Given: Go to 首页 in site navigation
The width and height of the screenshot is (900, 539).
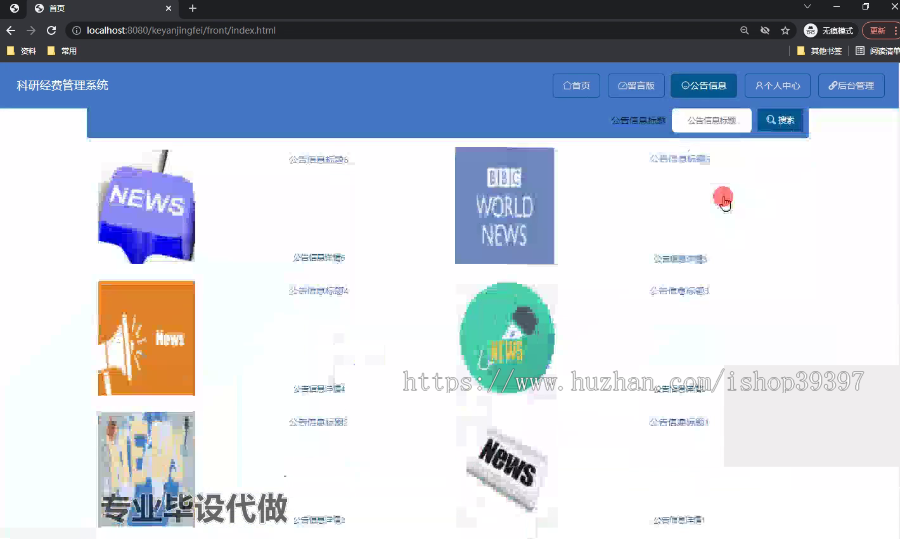Looking at the screenshot, I should (576, 86).
